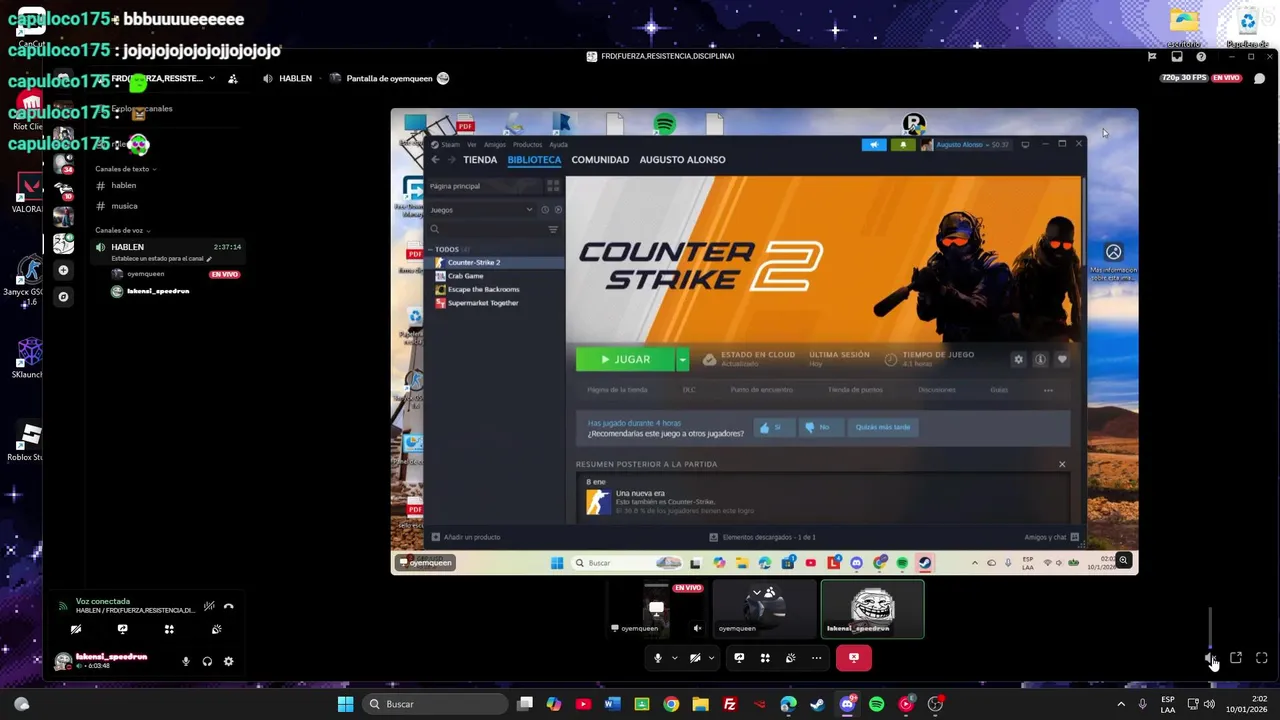Toggle camera in bottom call bar

tap(695, 658)
